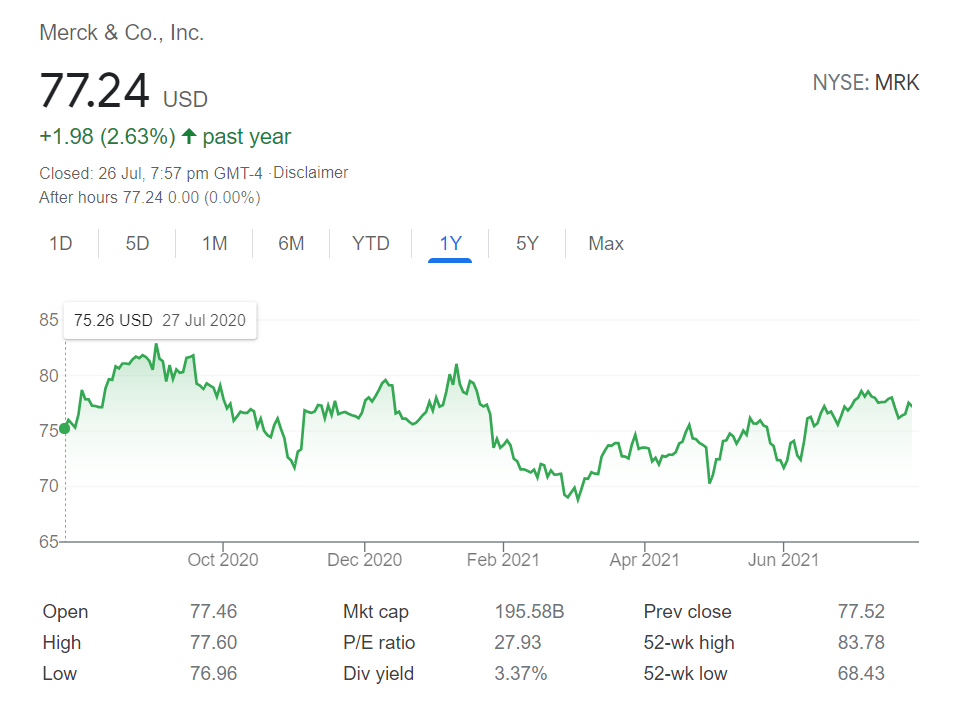The height and width of the screenshot is (724, 957).
Task: Select the 1D chart range
Action: tap(60, 243)
